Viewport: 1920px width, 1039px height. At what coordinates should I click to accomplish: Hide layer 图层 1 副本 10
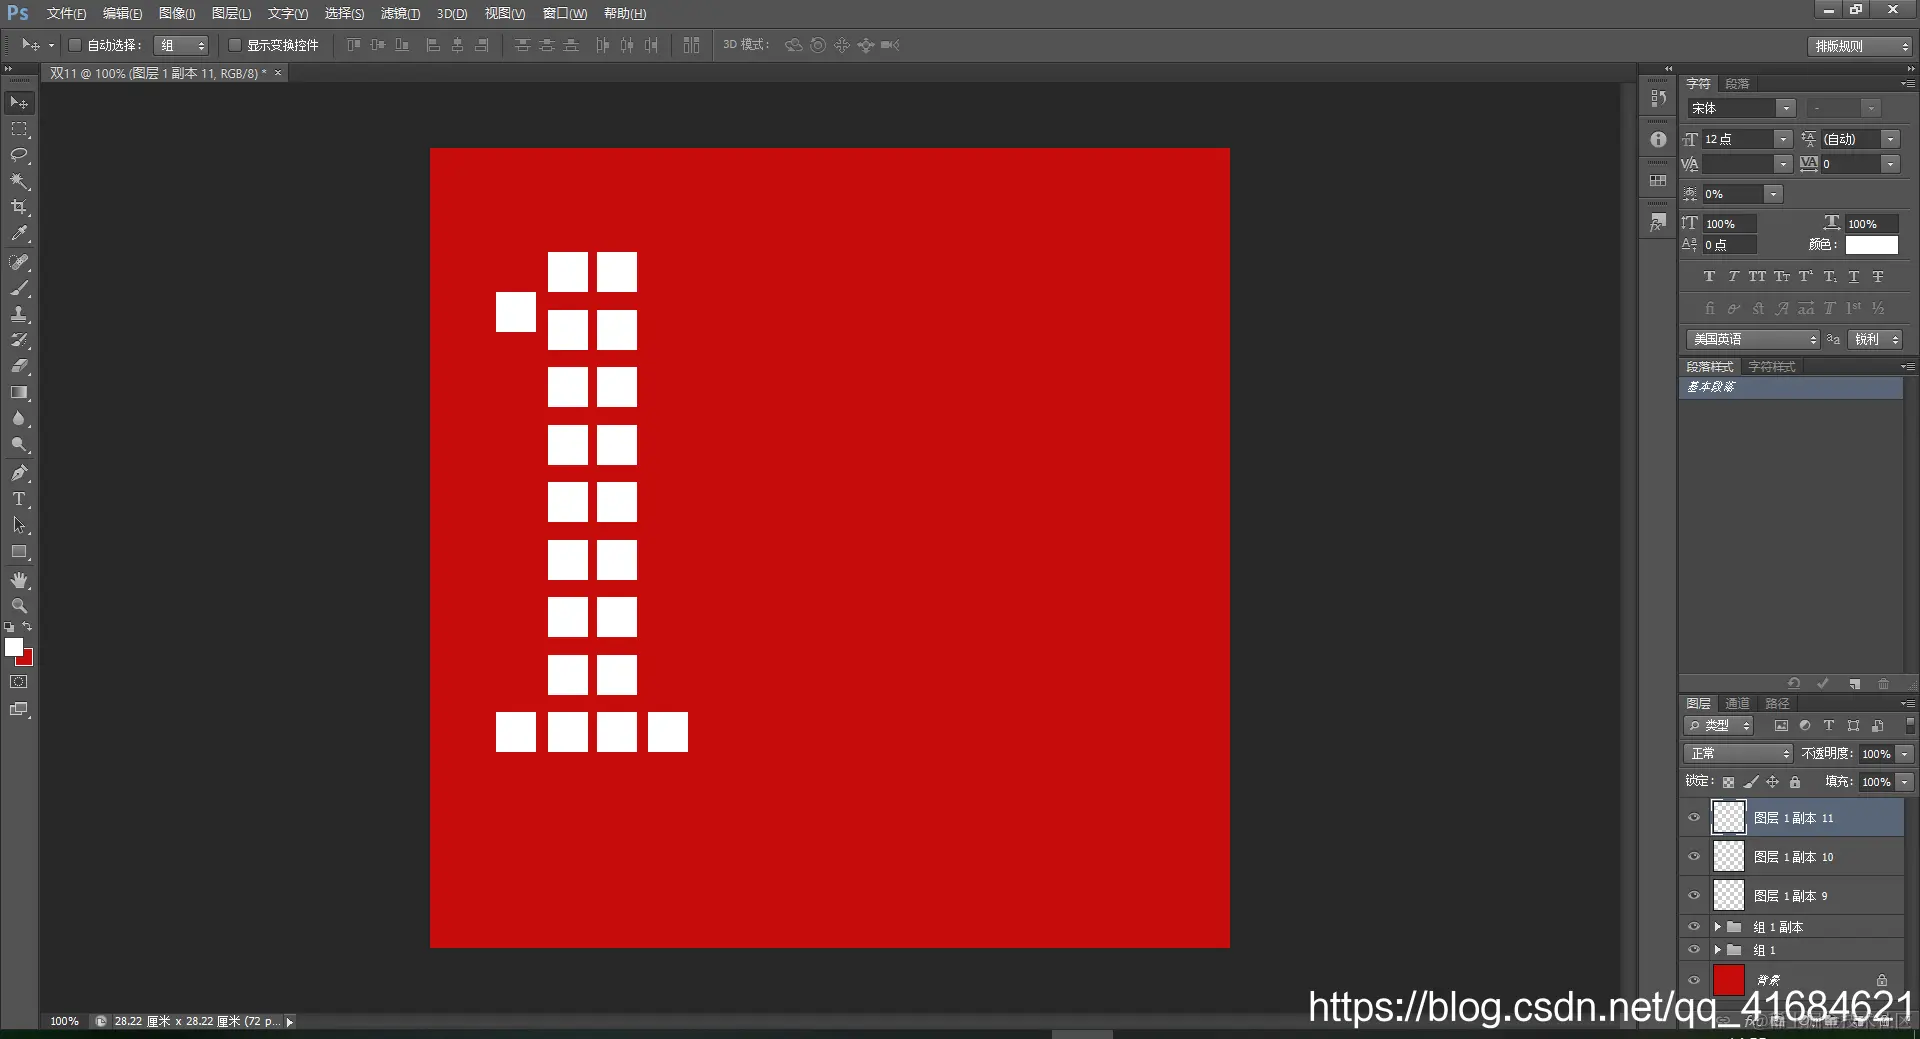point(1694,857)
